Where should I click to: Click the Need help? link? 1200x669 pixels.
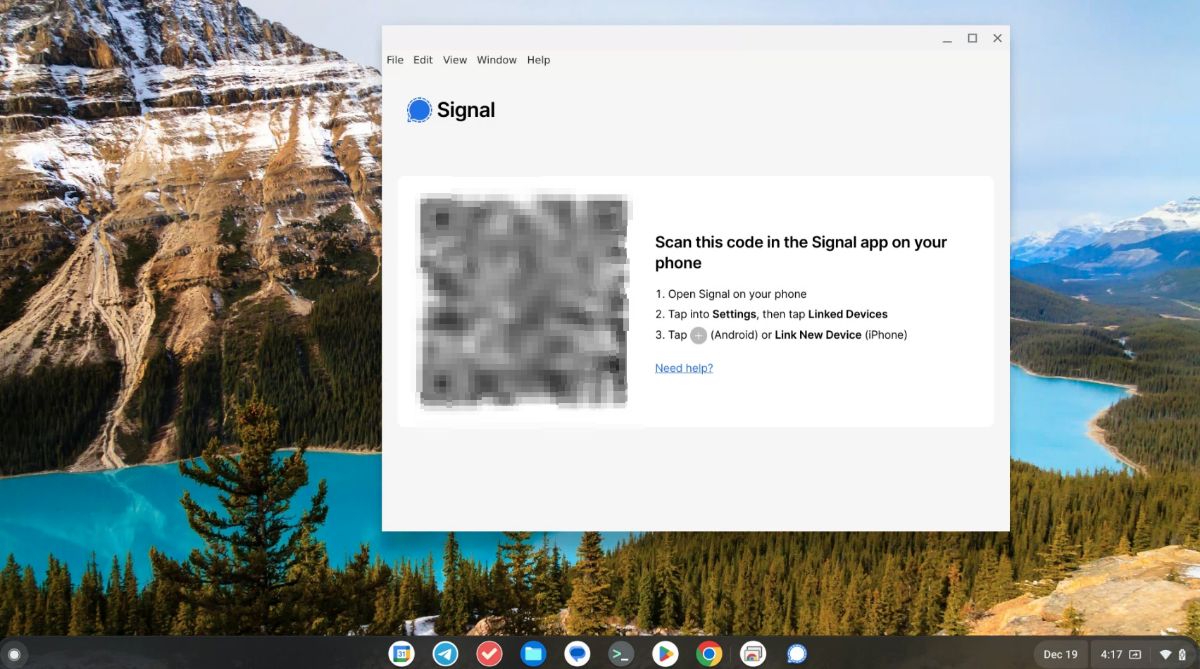pos(684,368)
